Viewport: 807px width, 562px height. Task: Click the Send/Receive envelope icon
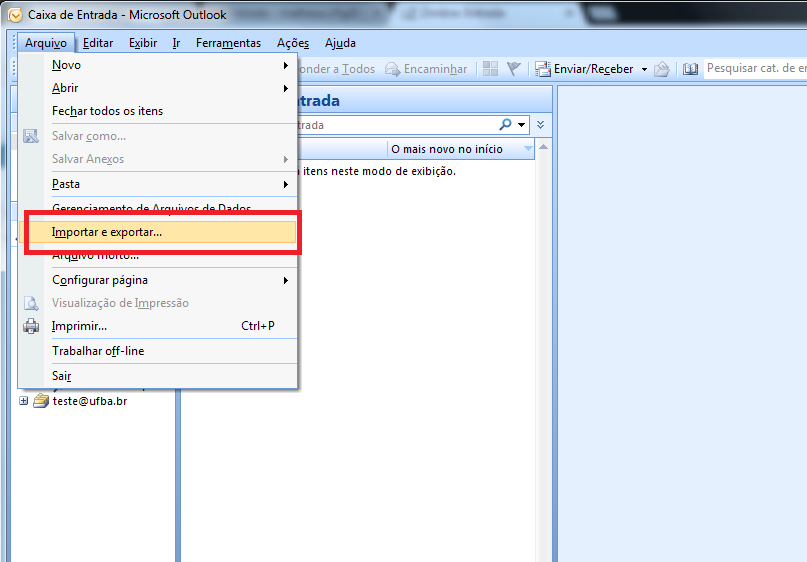point(543,69)
